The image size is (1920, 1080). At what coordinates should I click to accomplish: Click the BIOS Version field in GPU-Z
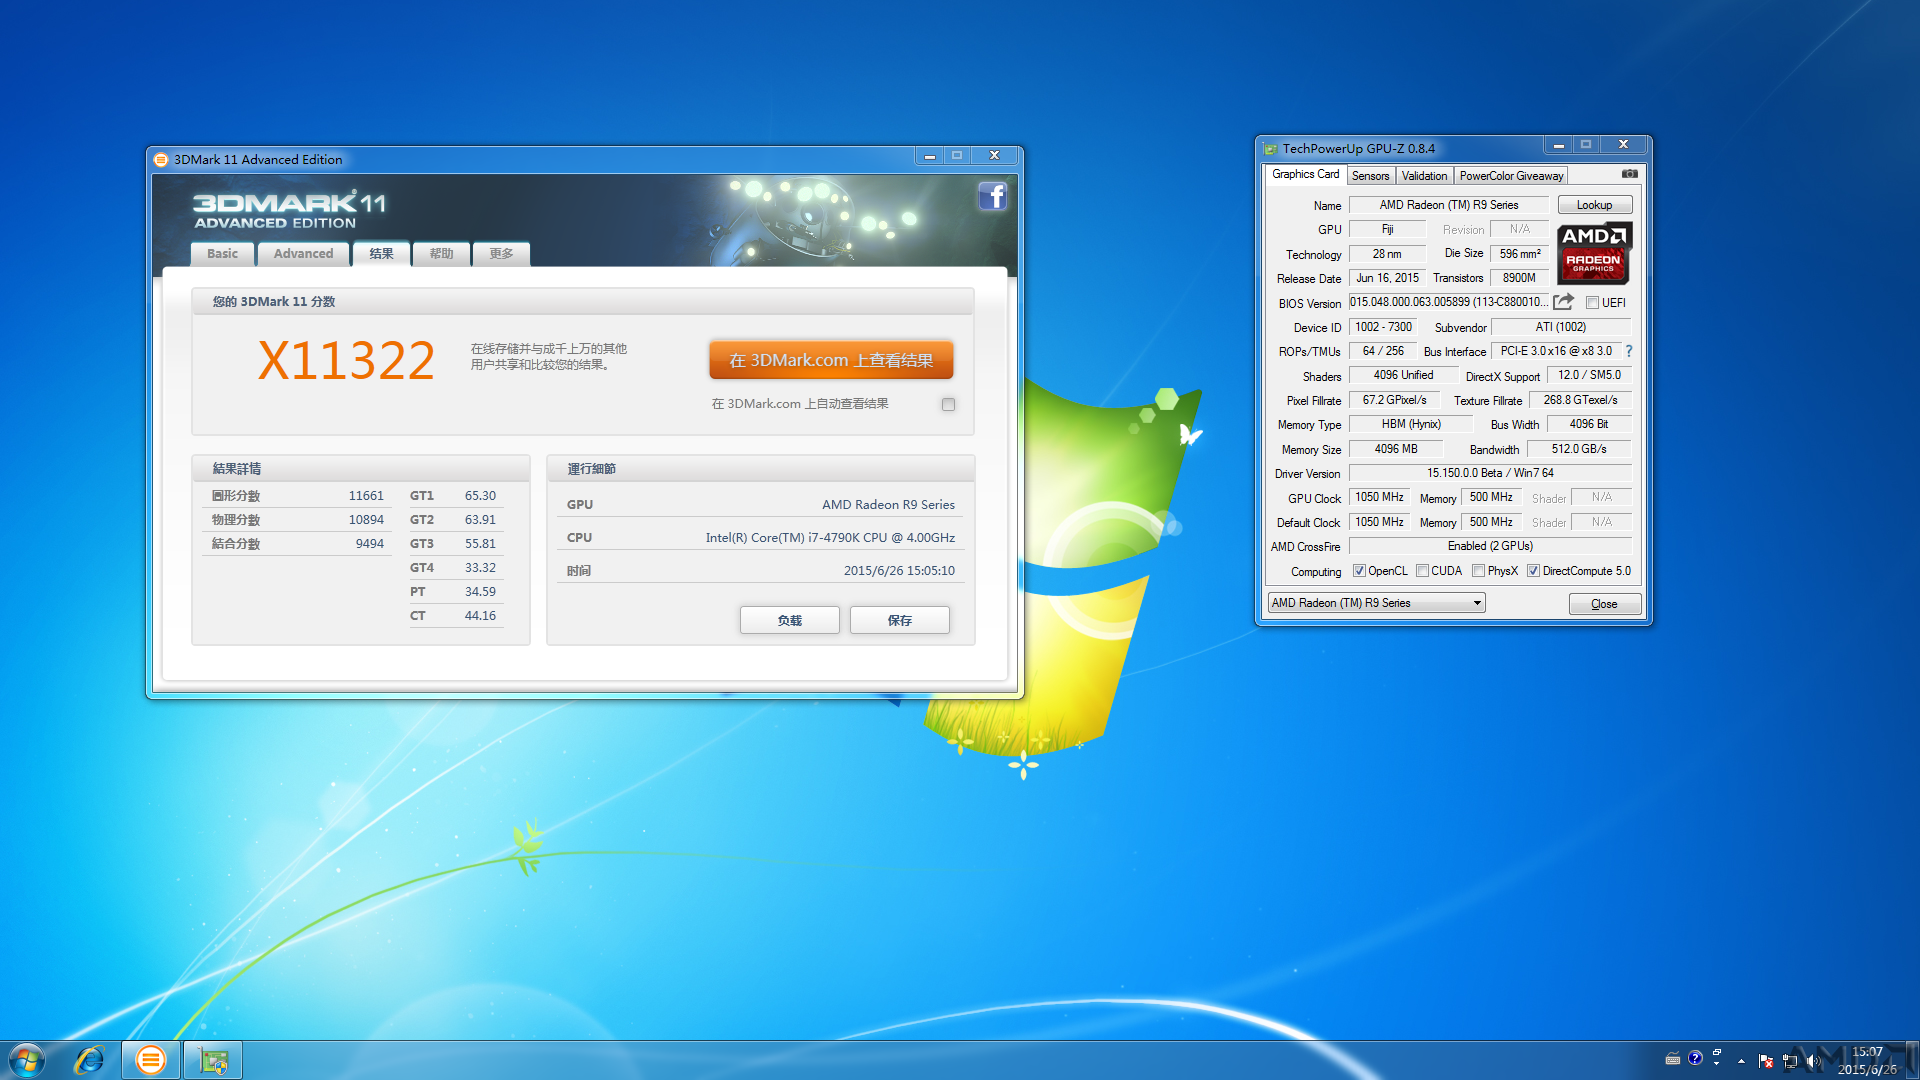(1448, 302)
